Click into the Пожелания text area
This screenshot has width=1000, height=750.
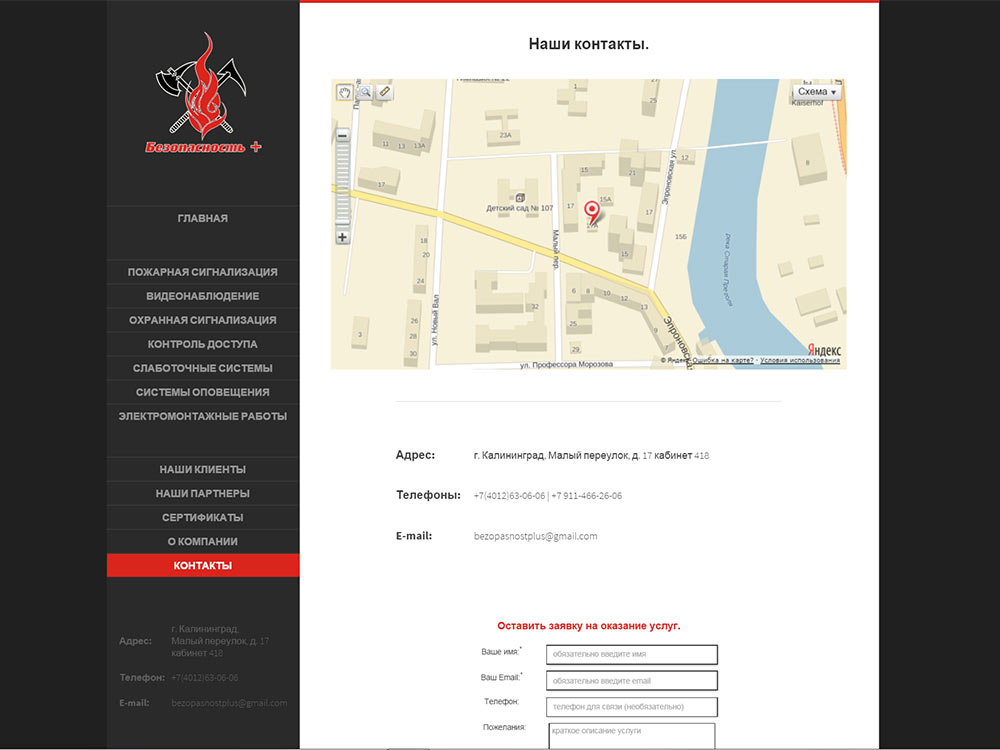pos(631,736)
